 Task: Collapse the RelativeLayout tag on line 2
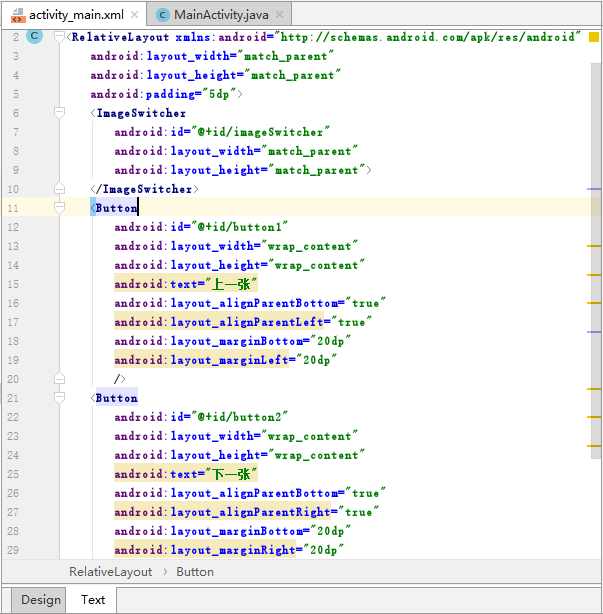59,37
